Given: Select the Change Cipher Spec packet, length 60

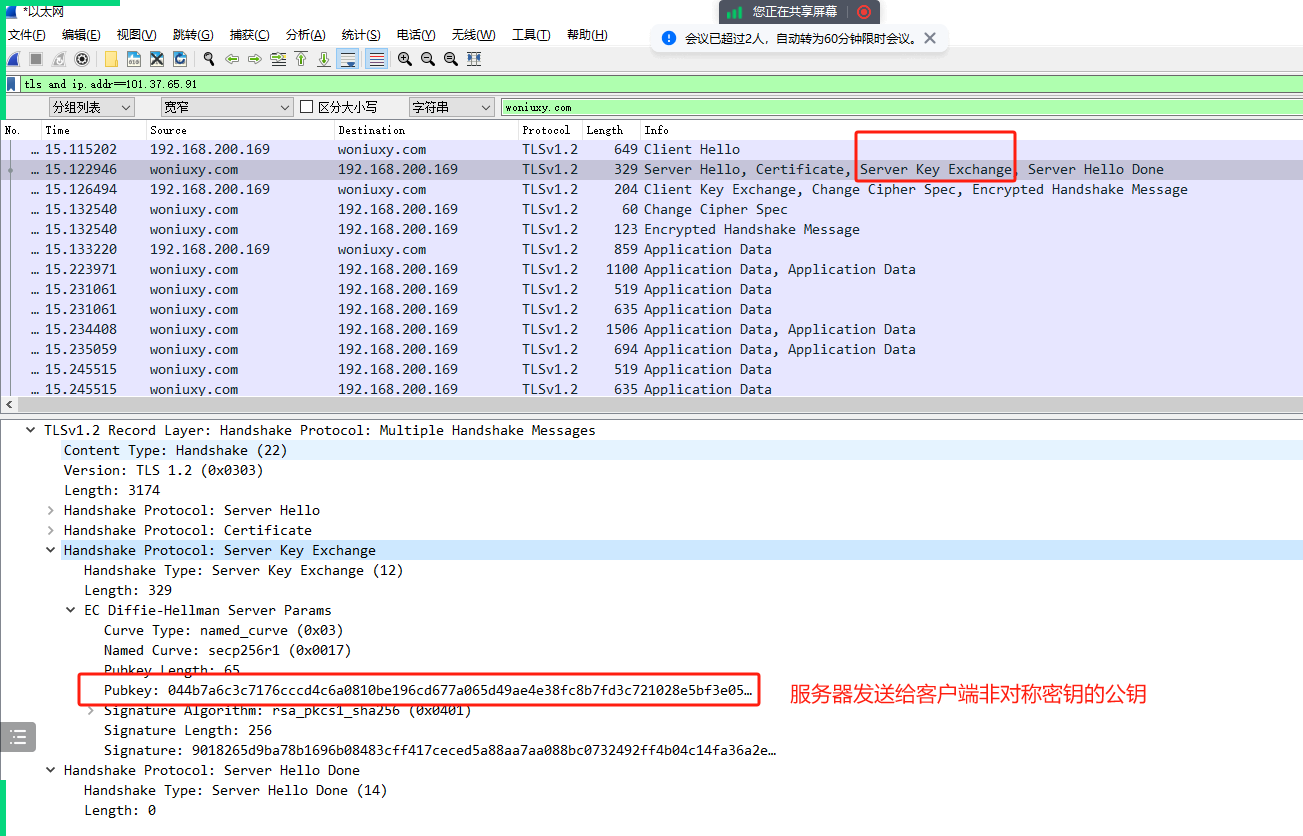Looking at the screenshot, I should click(651, 209).
